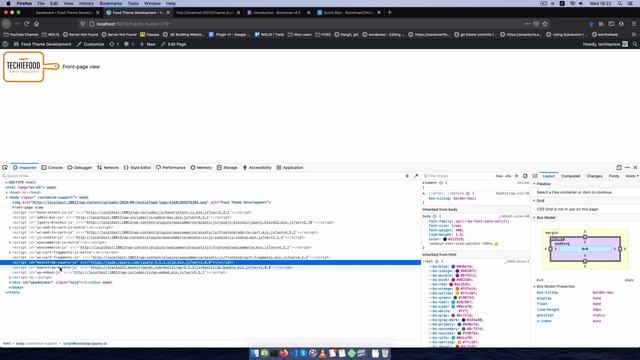Open the History menu in menu bar
This screenshot has height=360, width=640.
coord(86,3)
